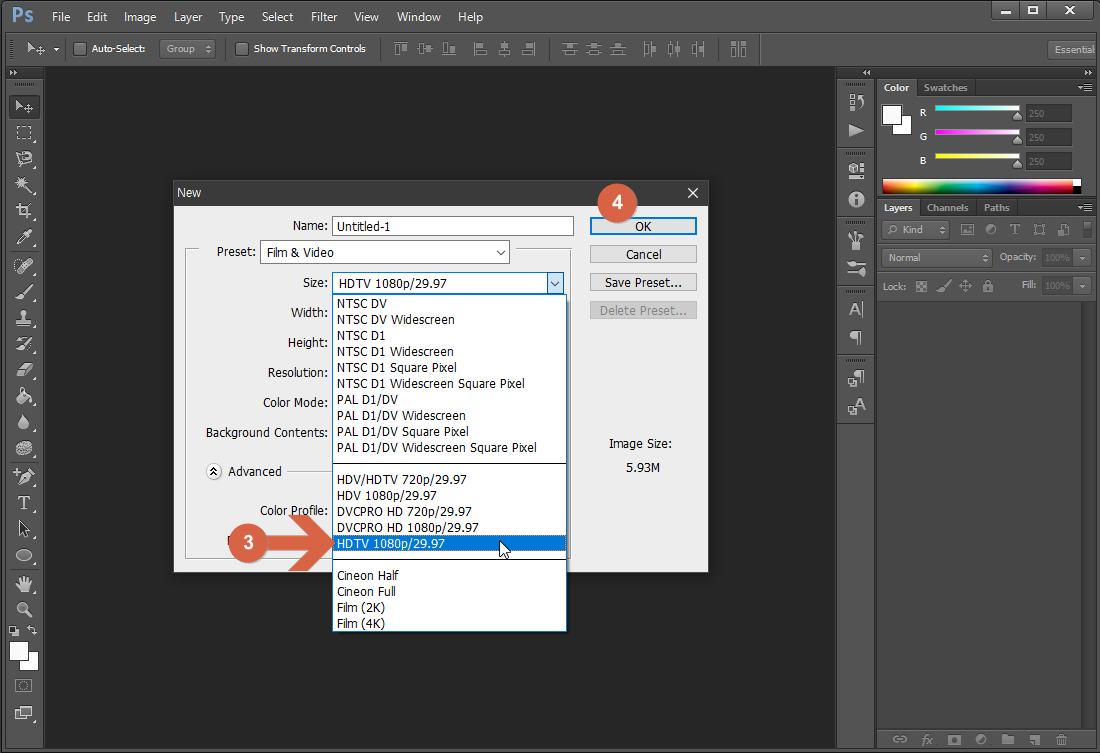Open the Paragraph panel icon
Viewport: 1100px width, 753px height.
pyautogui.click(x=856, y=338)
